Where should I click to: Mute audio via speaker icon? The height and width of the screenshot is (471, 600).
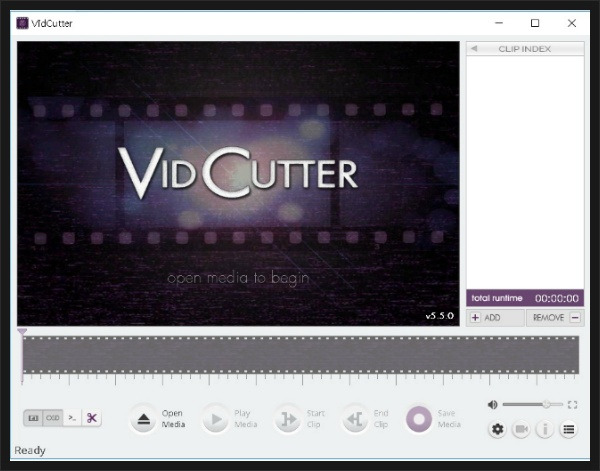(x=492, y=404)
